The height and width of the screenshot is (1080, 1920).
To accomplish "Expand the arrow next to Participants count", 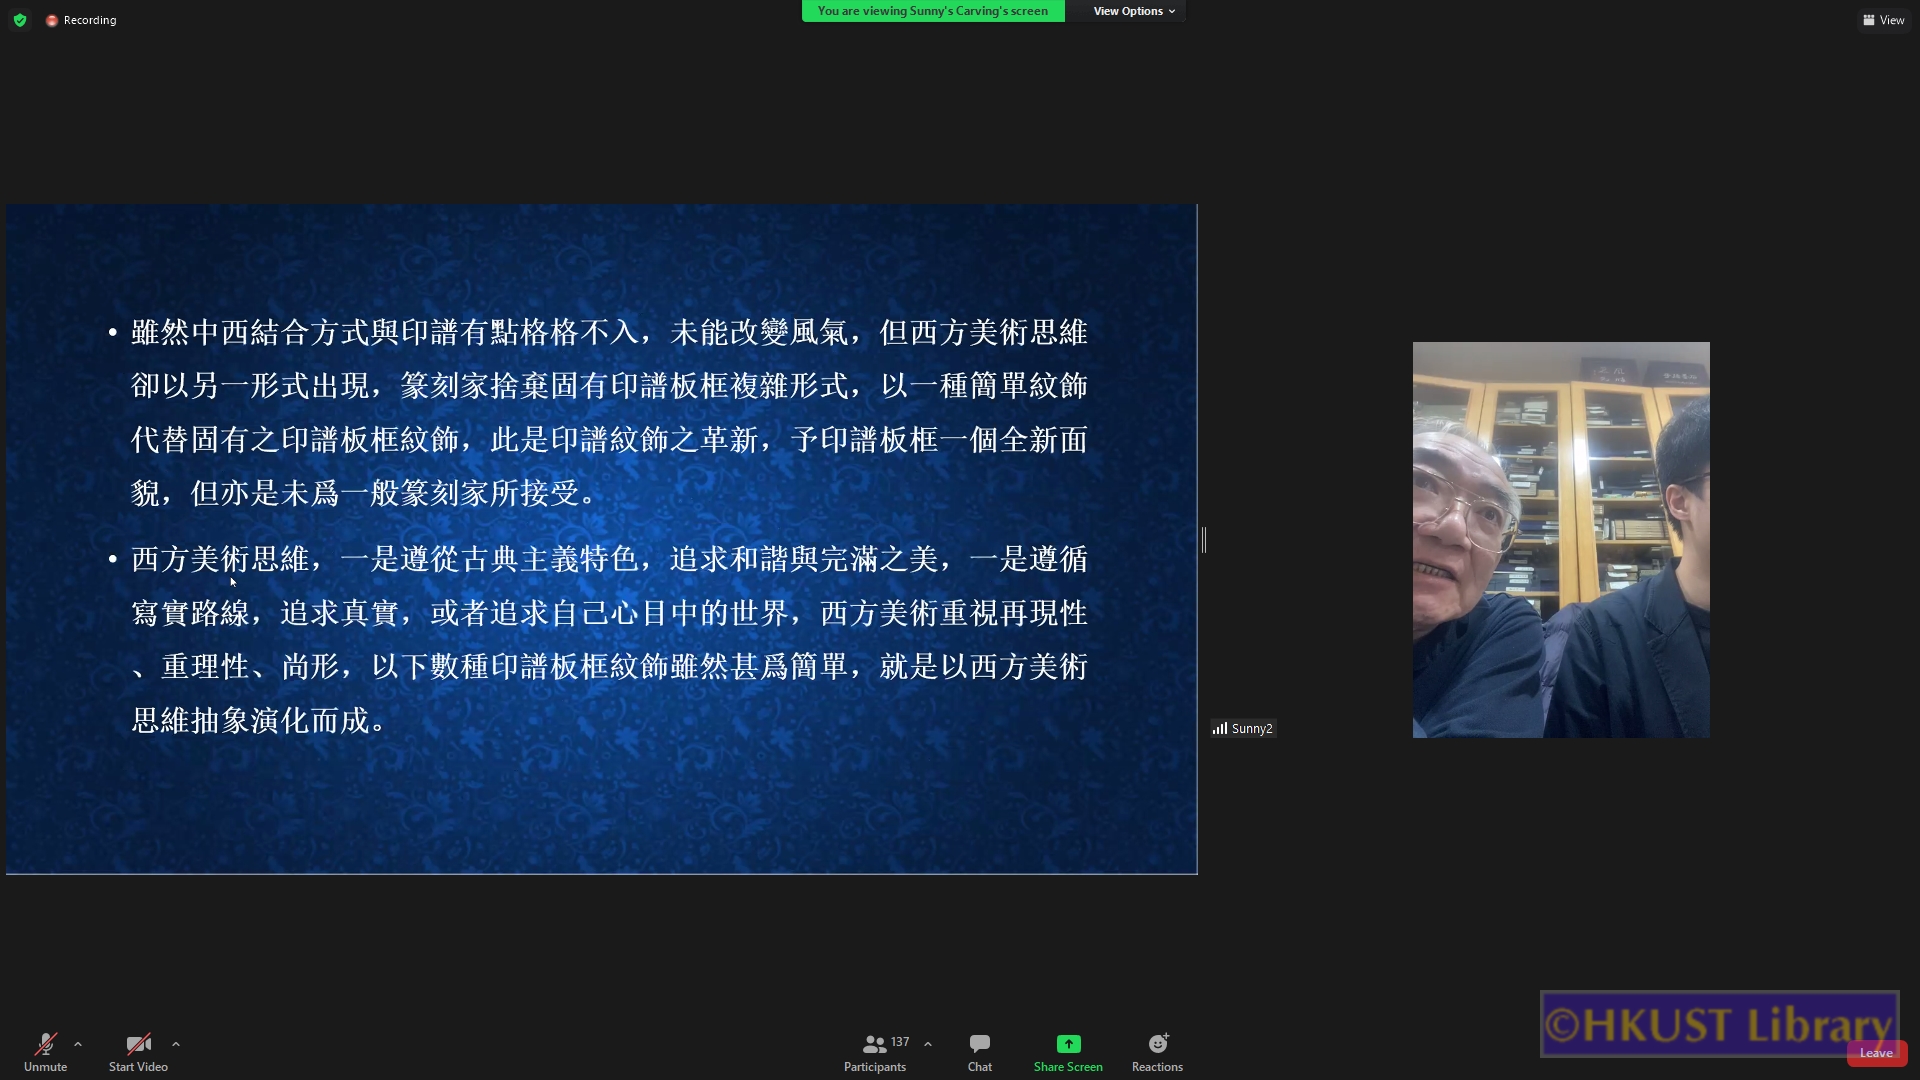I will [x=928, y=1044].
